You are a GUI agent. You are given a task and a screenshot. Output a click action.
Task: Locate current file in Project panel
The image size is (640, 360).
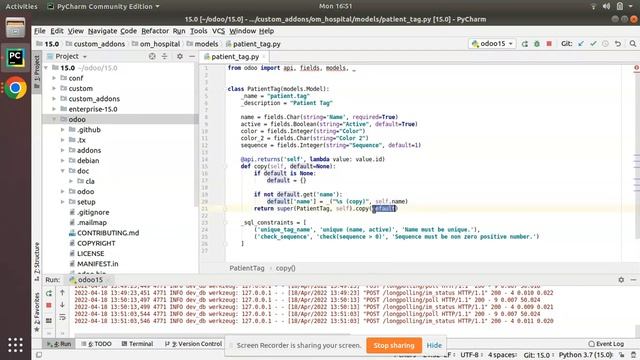(152, 56)
